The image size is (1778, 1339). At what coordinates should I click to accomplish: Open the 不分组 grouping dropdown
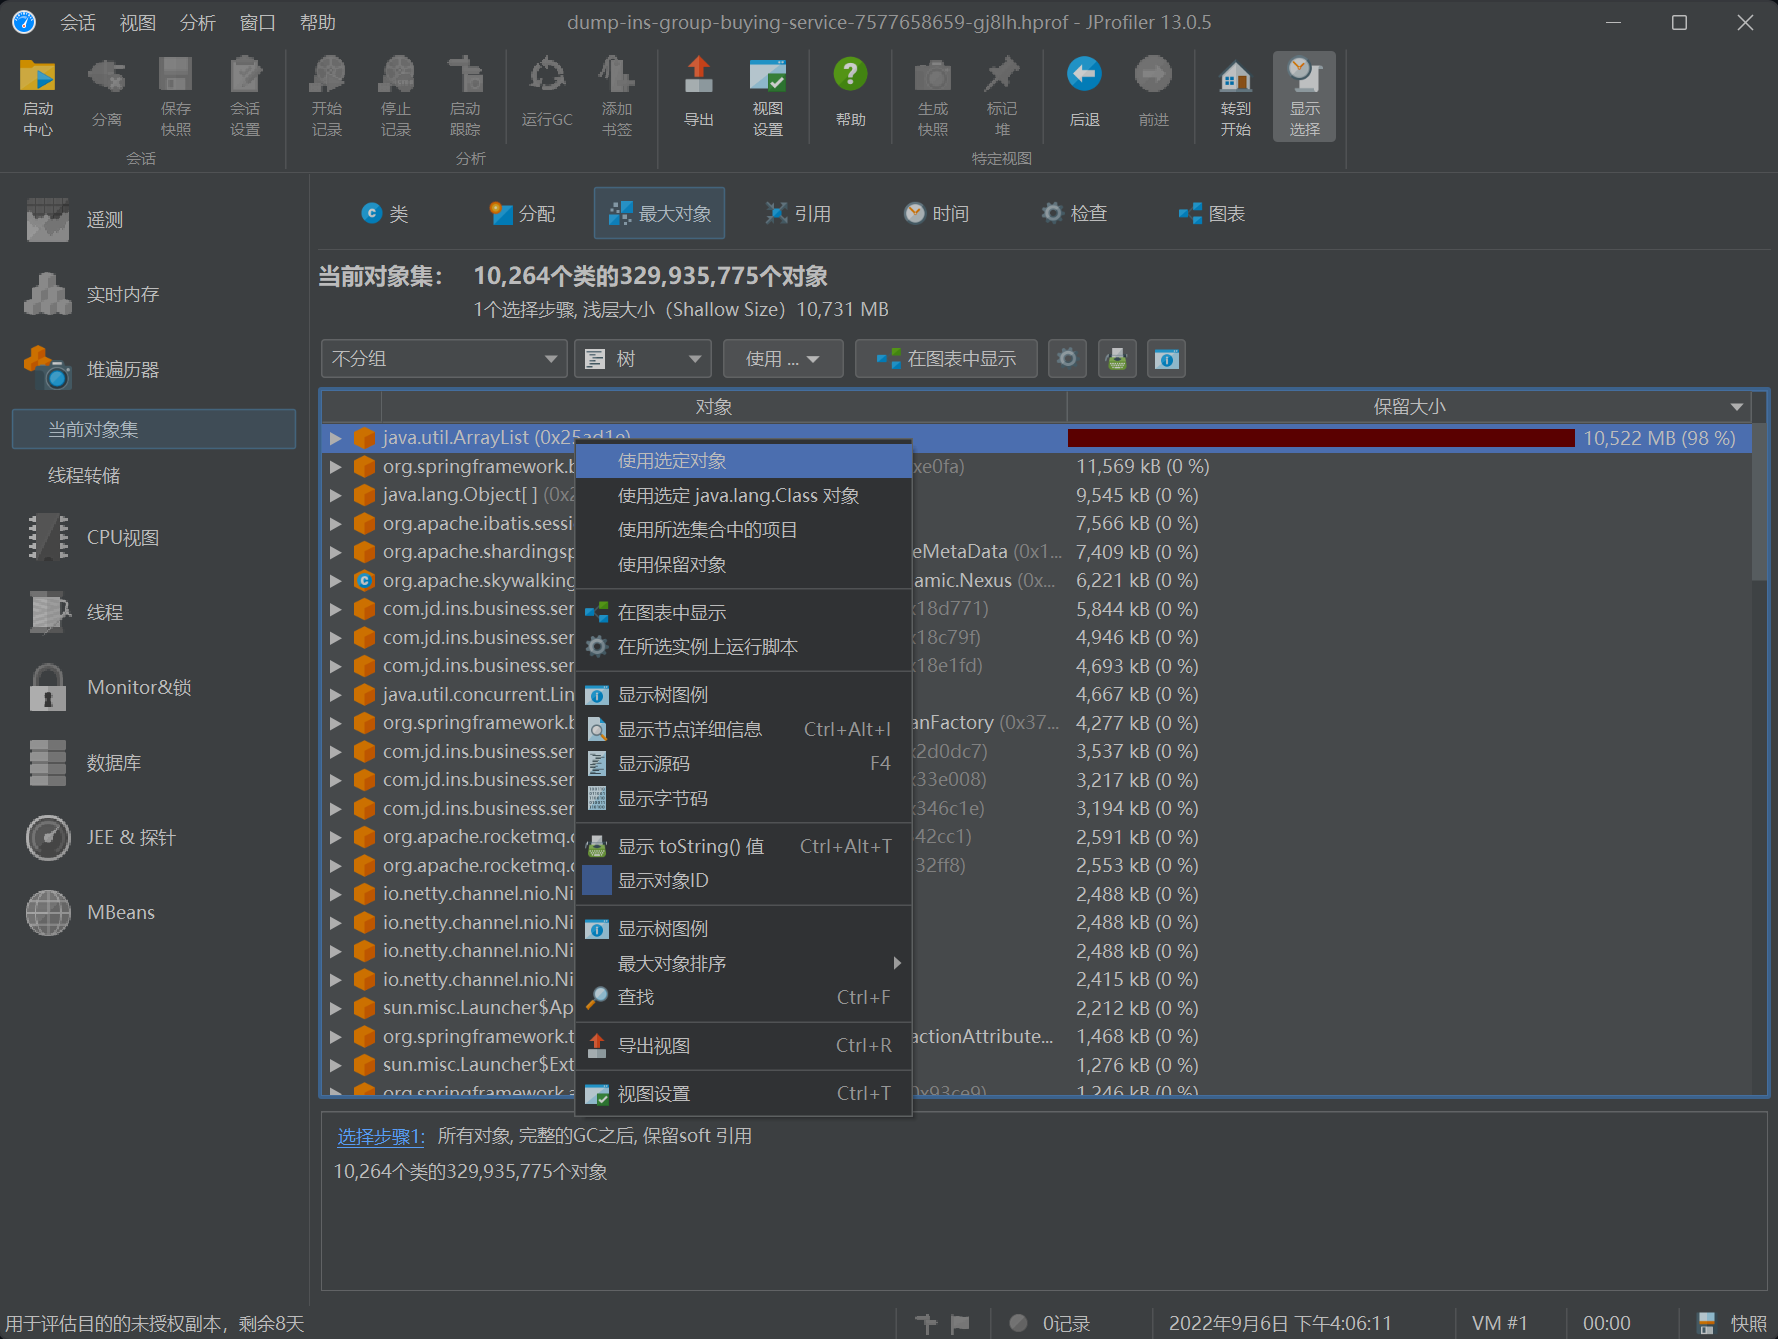tap(444, 358)
